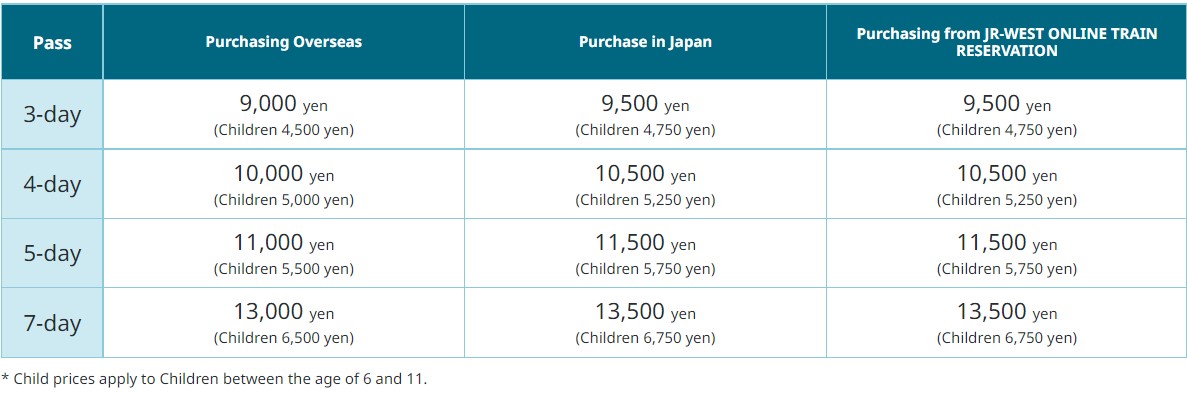Click the child prices footnote text
1187x395 pixels.
[214, 378]
